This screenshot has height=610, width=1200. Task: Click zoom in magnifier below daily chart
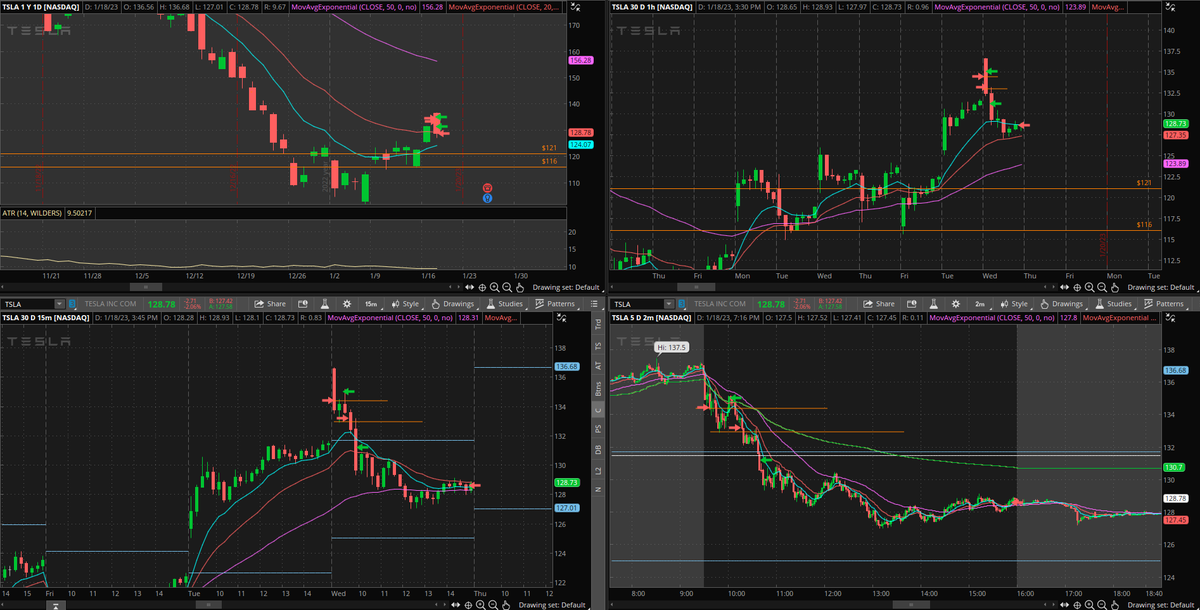pos(494,286)
